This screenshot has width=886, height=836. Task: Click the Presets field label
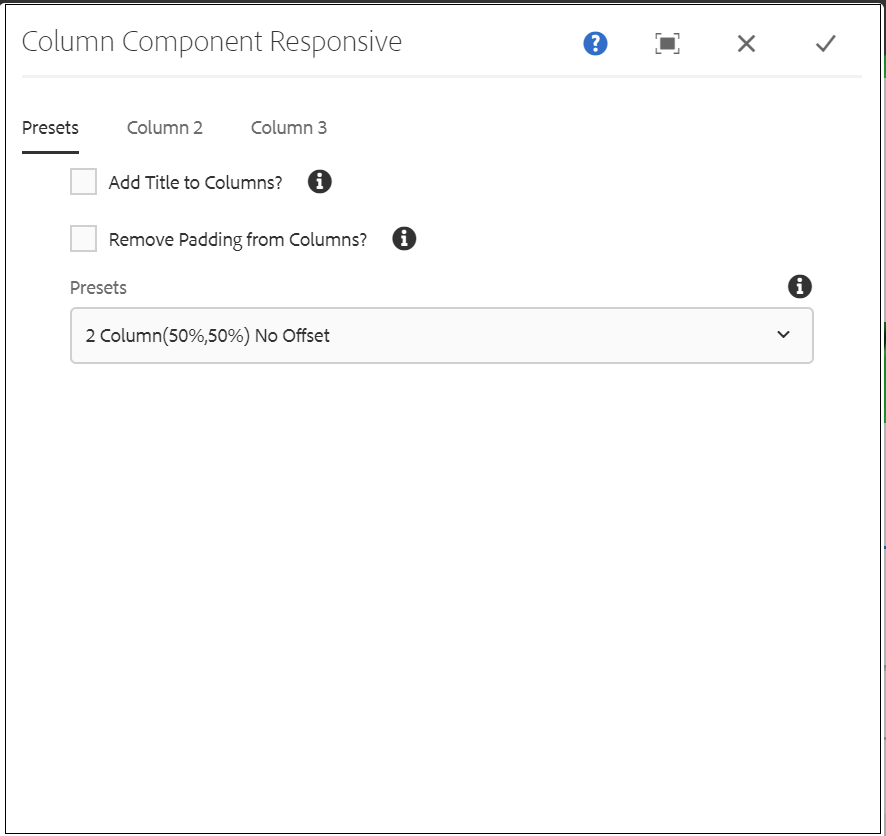pos(98,287)
